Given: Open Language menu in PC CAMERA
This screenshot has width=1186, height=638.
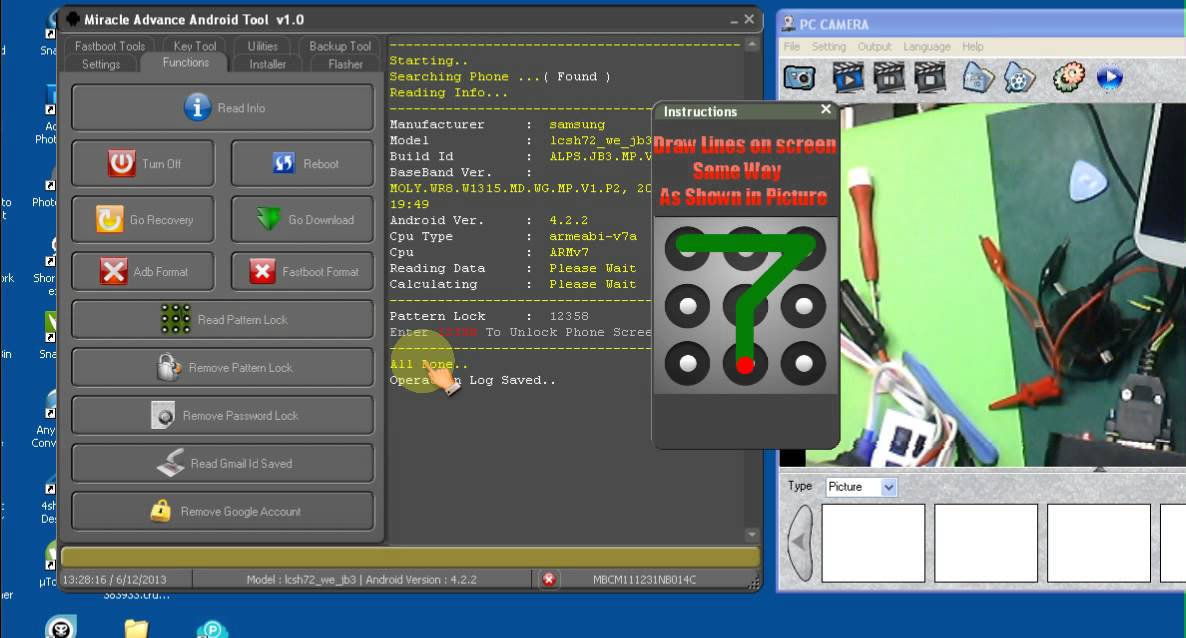Looking at the screenshot, I should [x=927, y=47].
